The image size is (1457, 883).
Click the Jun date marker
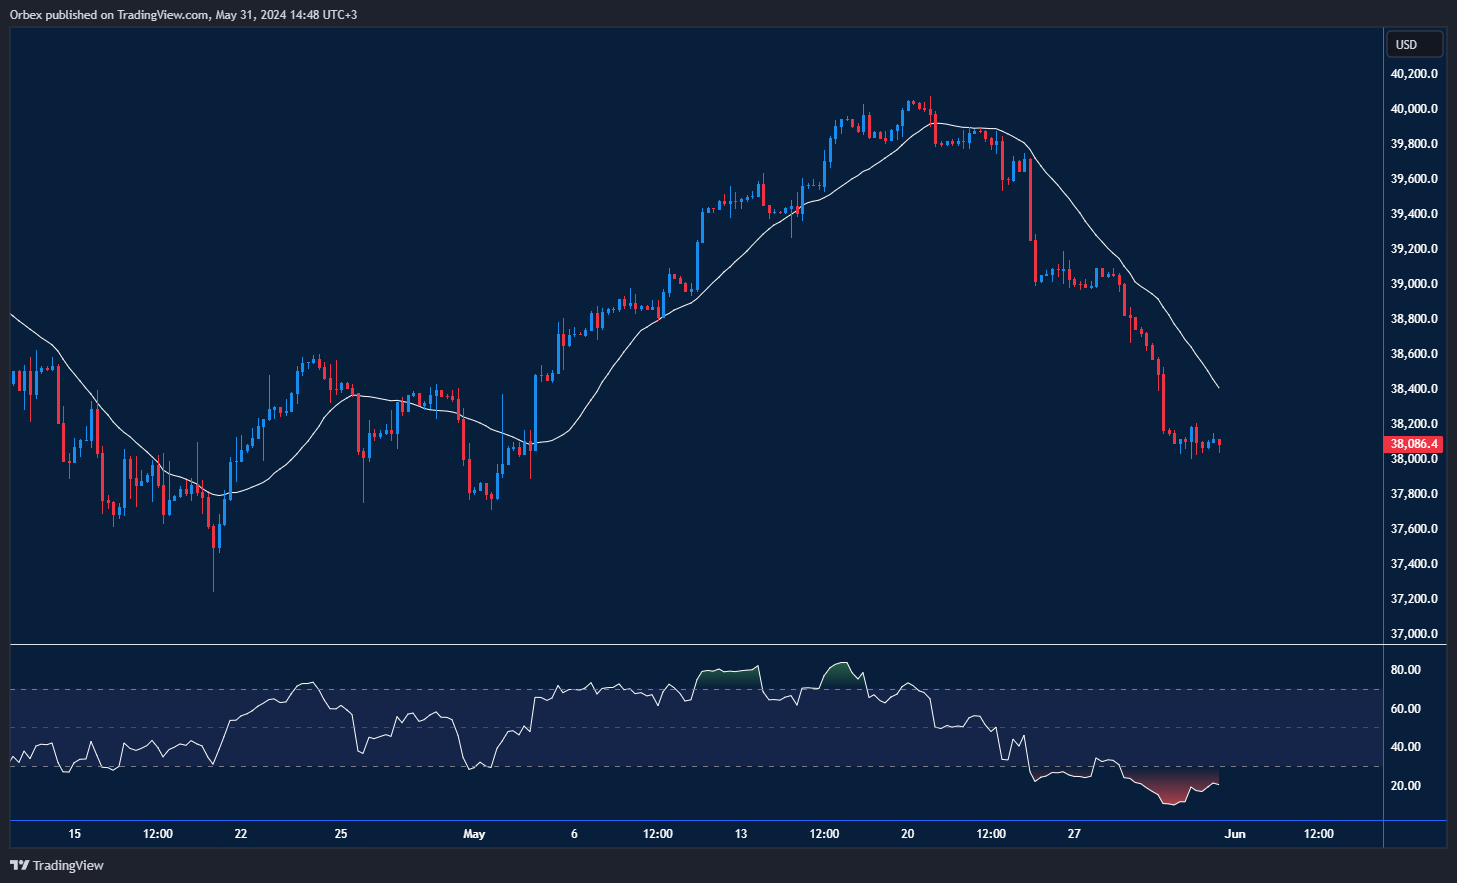[1235, 834]
